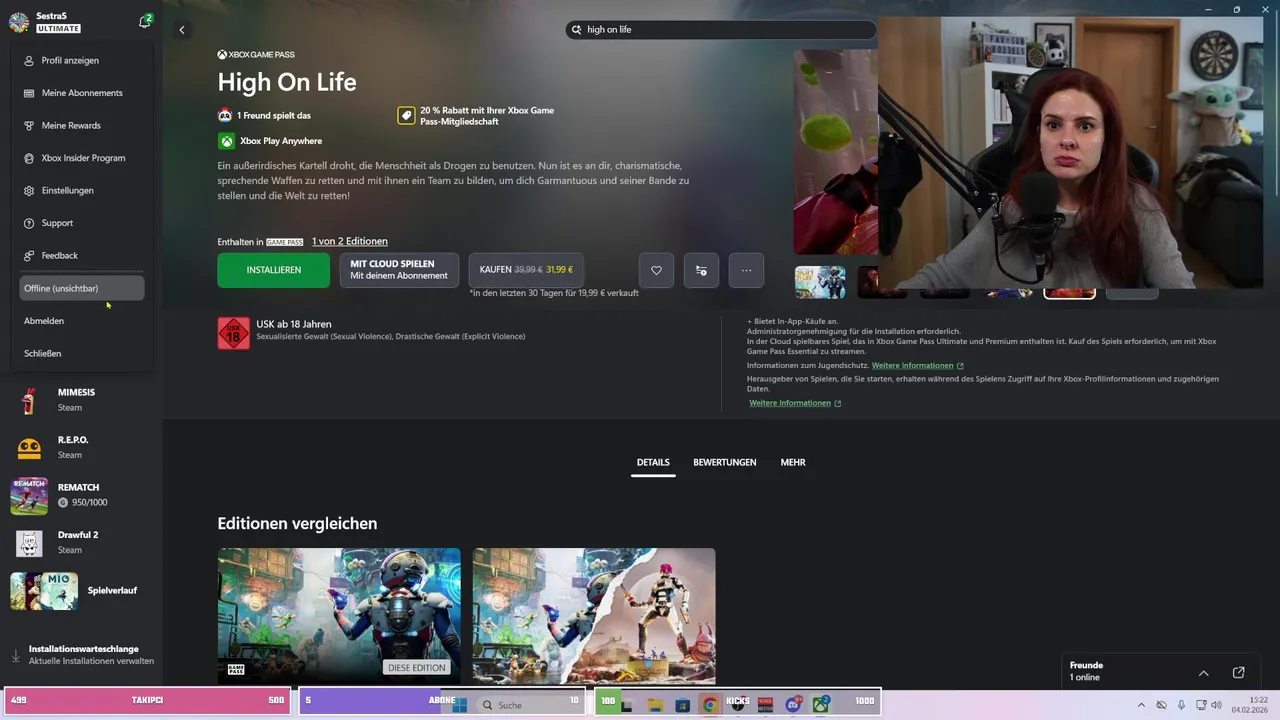The height and width of the screenshot is (720, 1280).
Task: Open the second edition comparison card
Action: 594,616
